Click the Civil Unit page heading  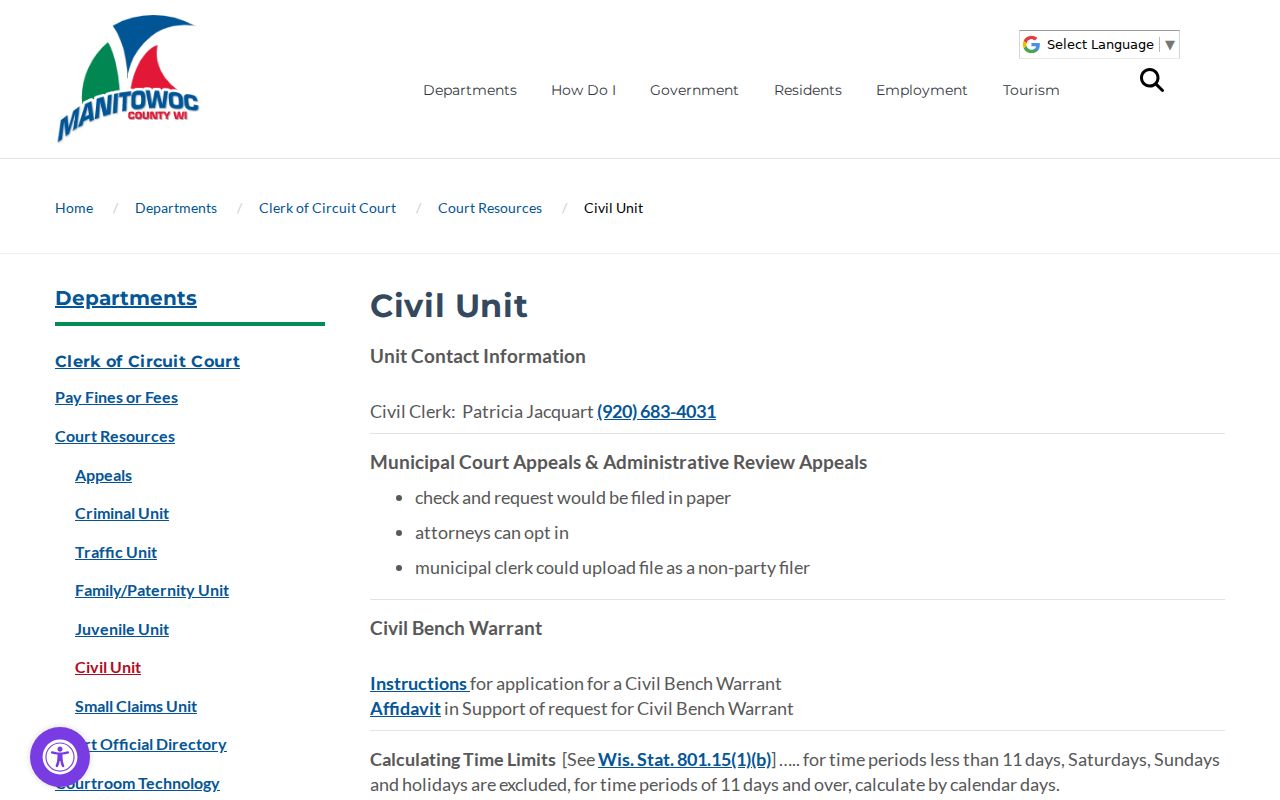coord(449,305)
